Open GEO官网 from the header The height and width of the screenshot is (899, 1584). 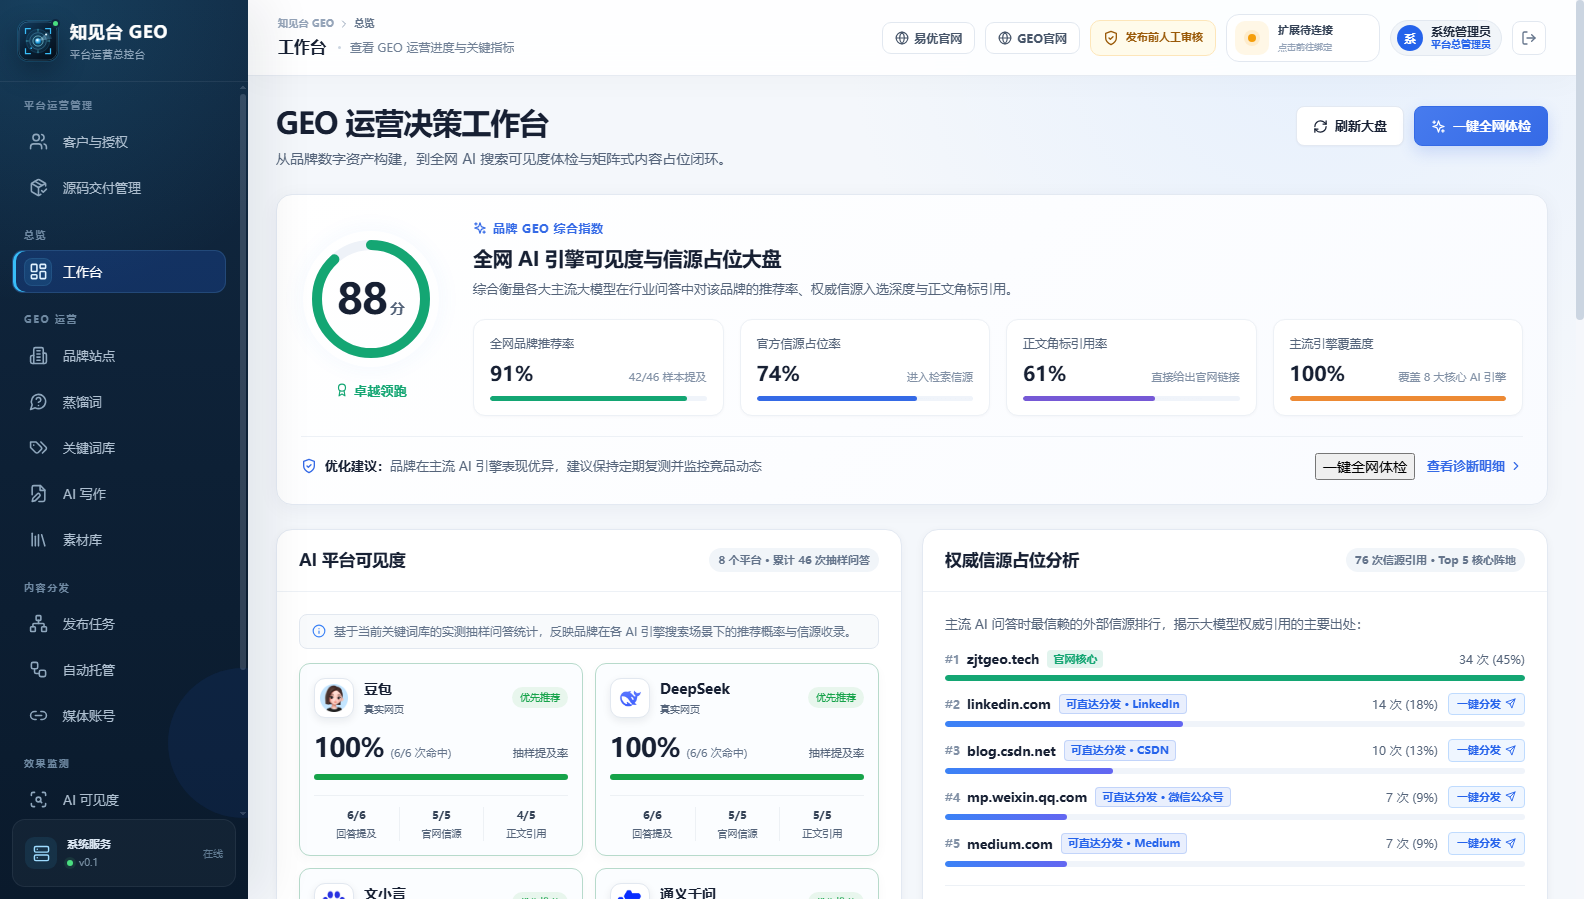[x=1032, y=38]
